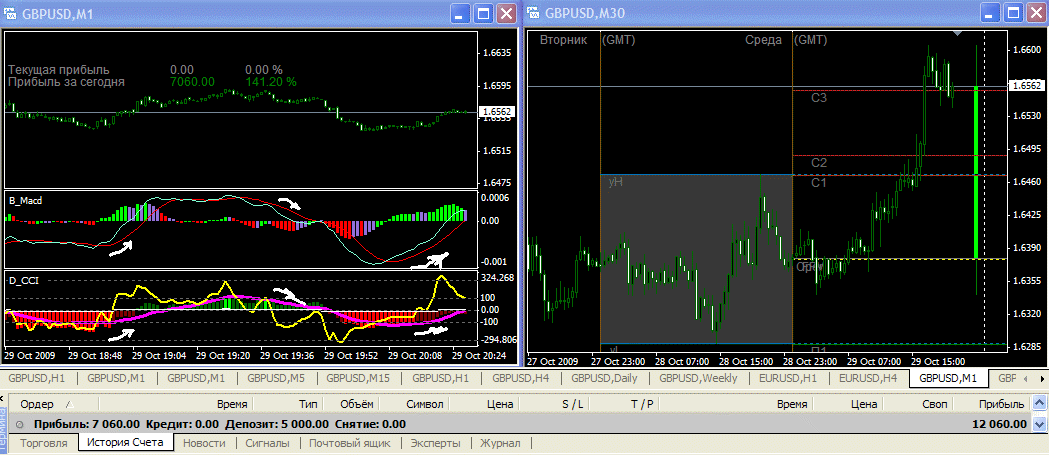Viewport: 1049px width, 455px height.
Task: Open the GBPUSD,M5 chart tab
Action: [x=276, y=378]
